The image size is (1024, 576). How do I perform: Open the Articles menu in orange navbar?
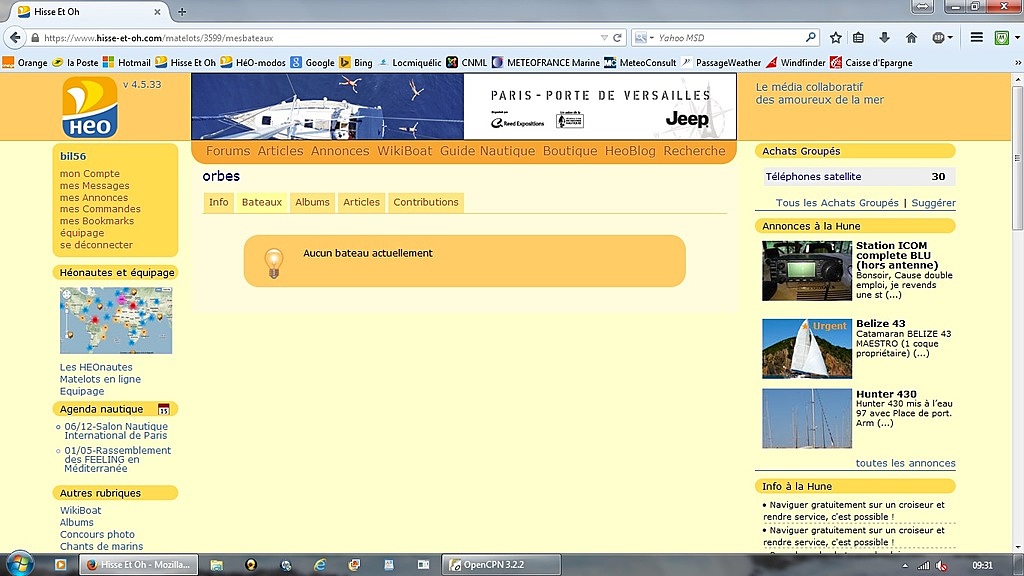coord(280,151)
